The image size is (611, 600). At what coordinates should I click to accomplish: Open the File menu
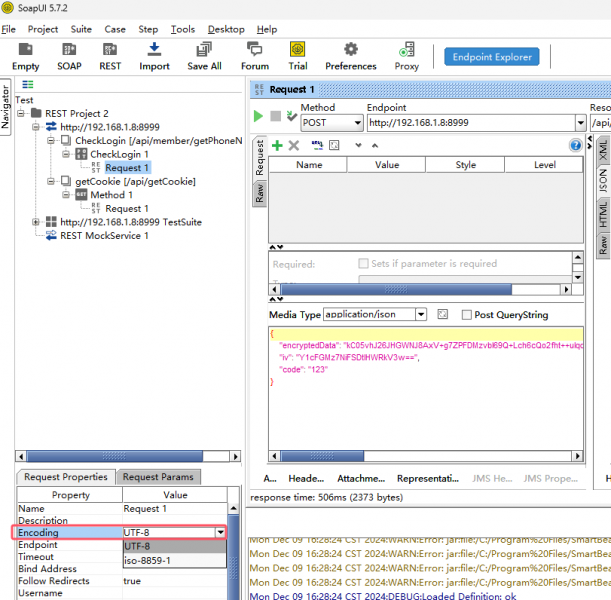coord(8,29)
